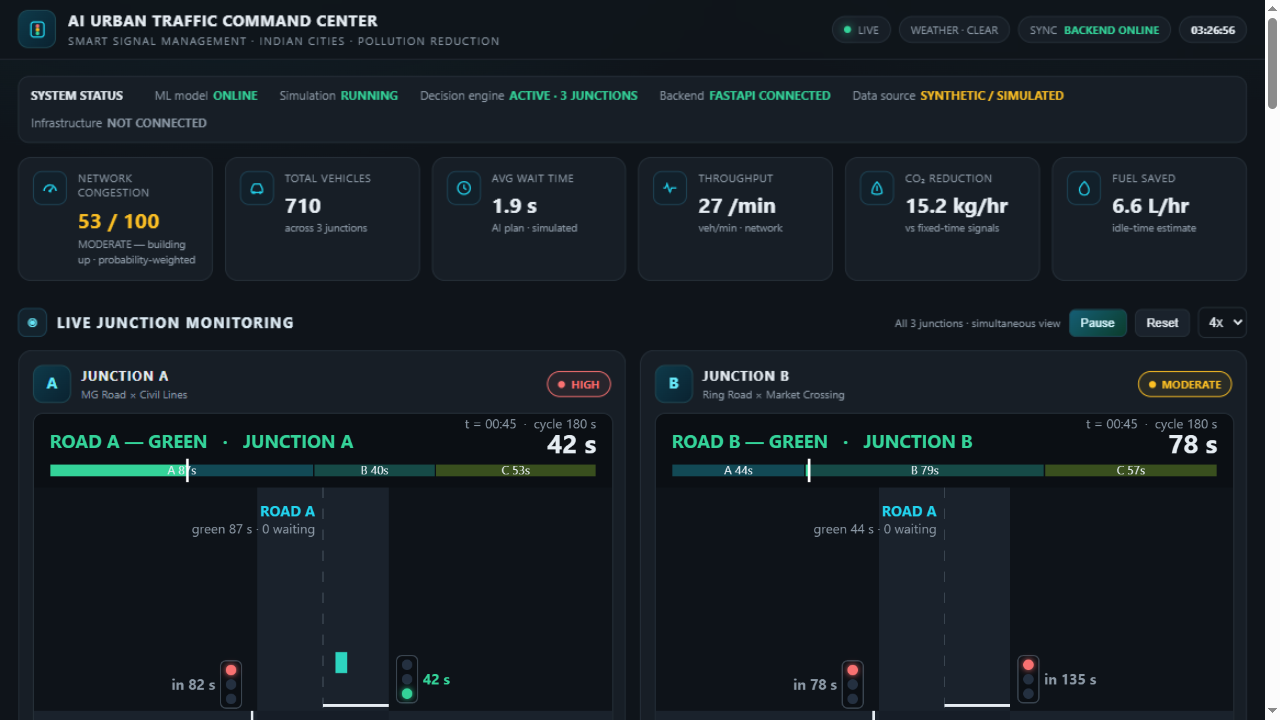Click green 44 s · 0 waiting label
This screenshot has height=720, width=1280.
(x=875, y=529)
